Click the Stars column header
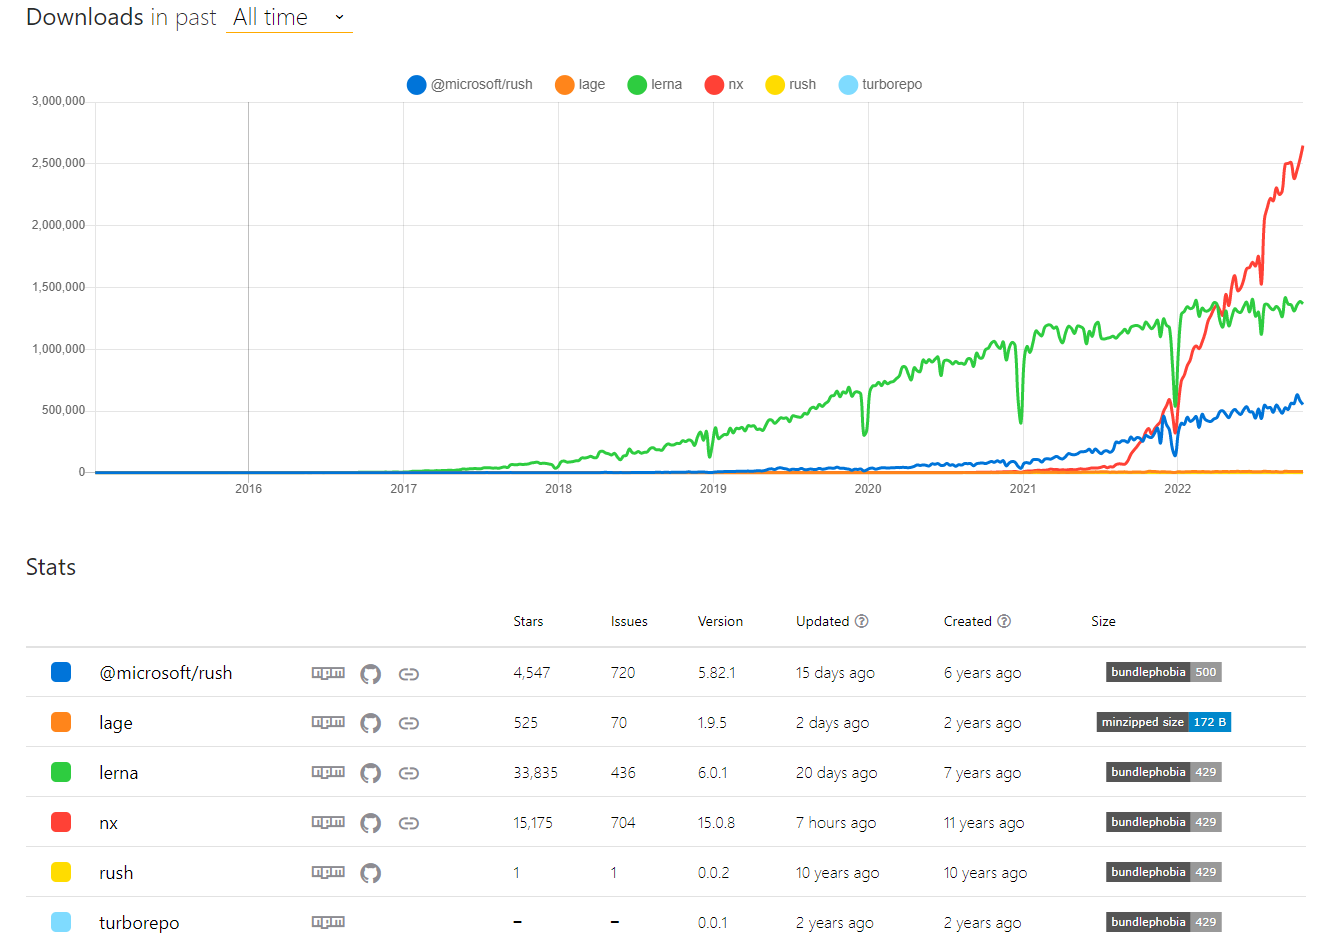1336x939 pixels. point(528,621)
